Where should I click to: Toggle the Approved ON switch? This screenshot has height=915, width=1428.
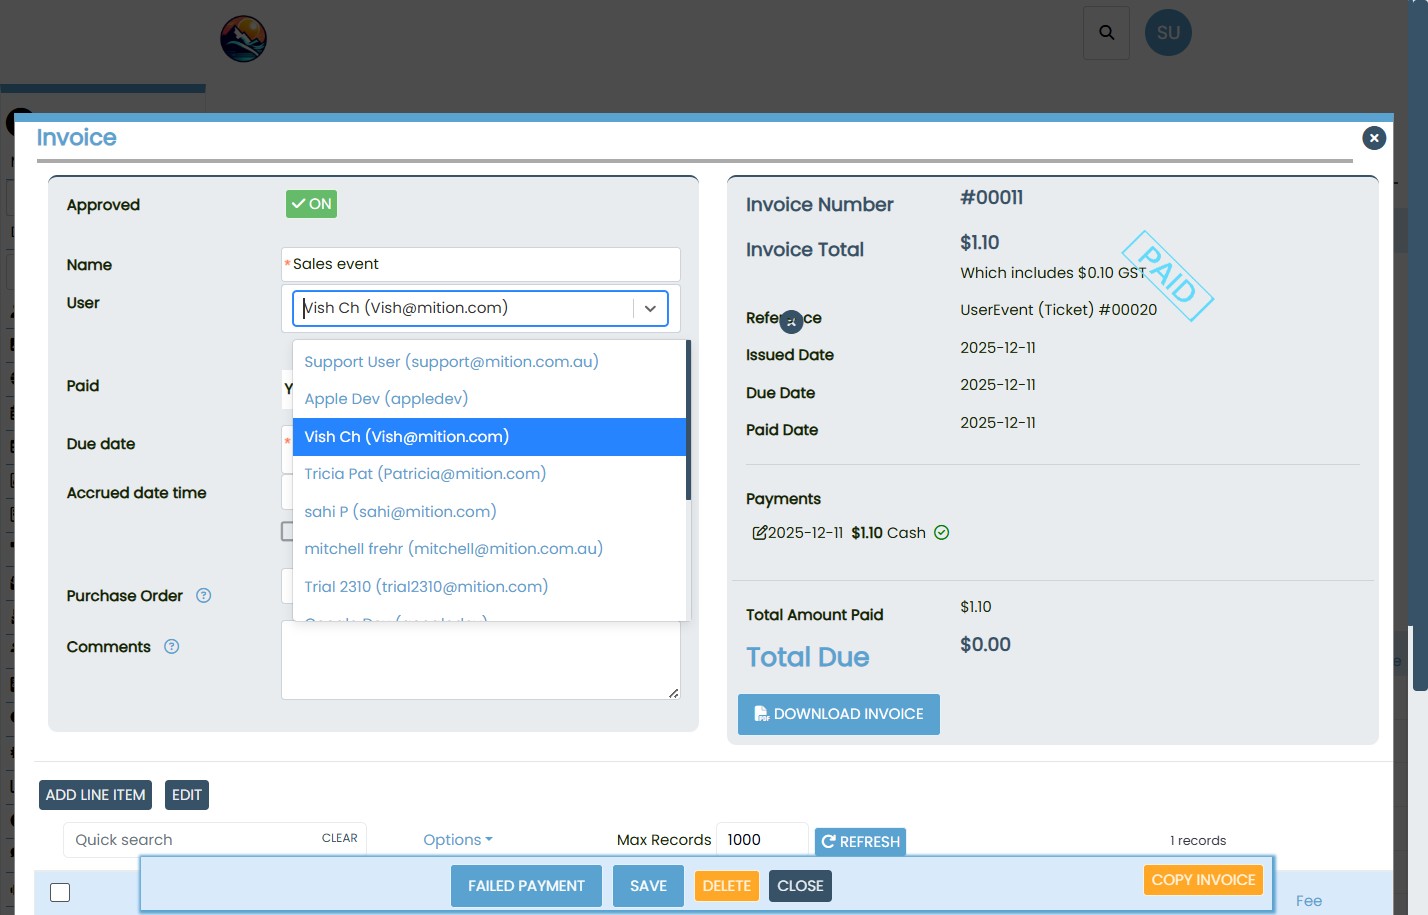tap(311, 204)
